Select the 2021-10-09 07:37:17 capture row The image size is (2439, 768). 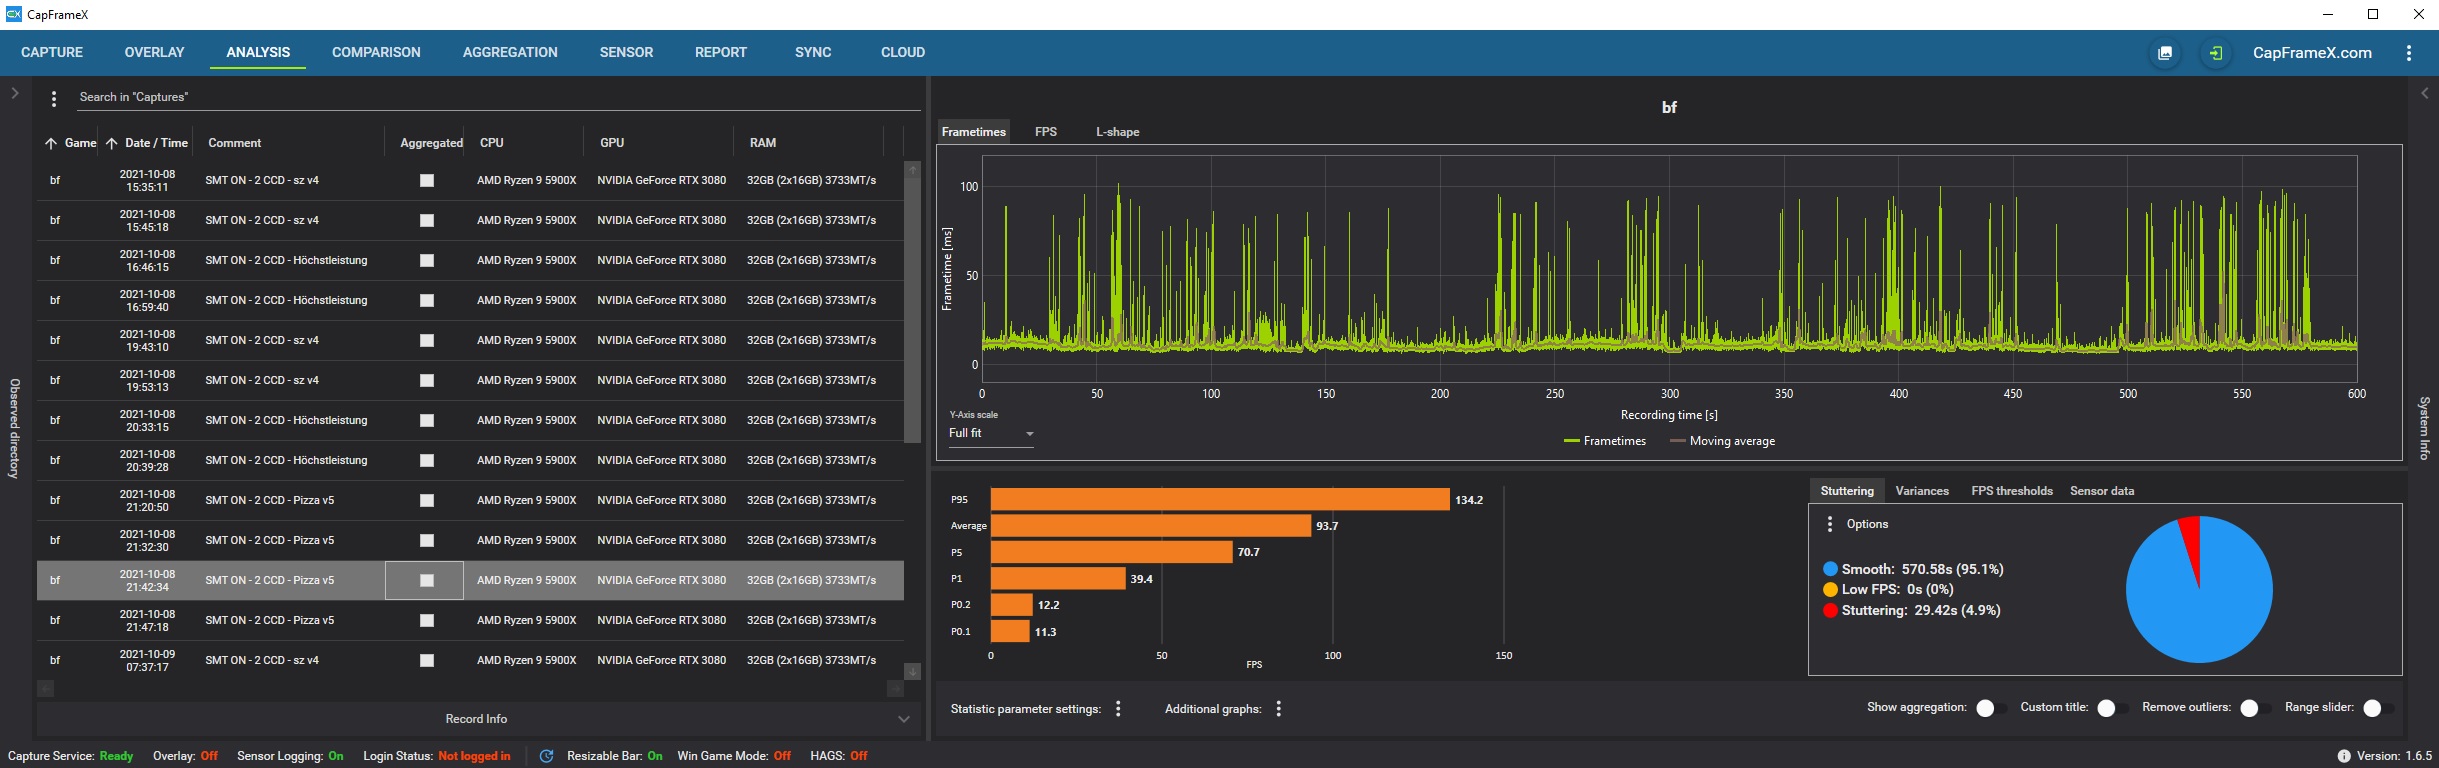(x=470, y=661)
